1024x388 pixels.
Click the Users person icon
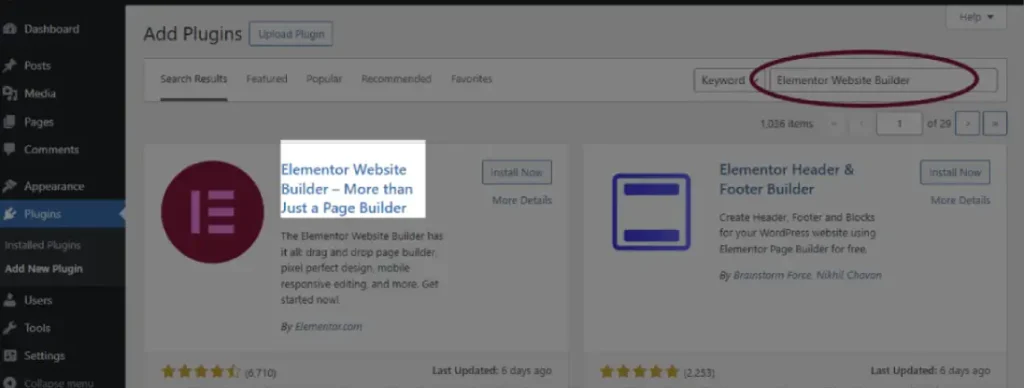(x=9, y=300)
